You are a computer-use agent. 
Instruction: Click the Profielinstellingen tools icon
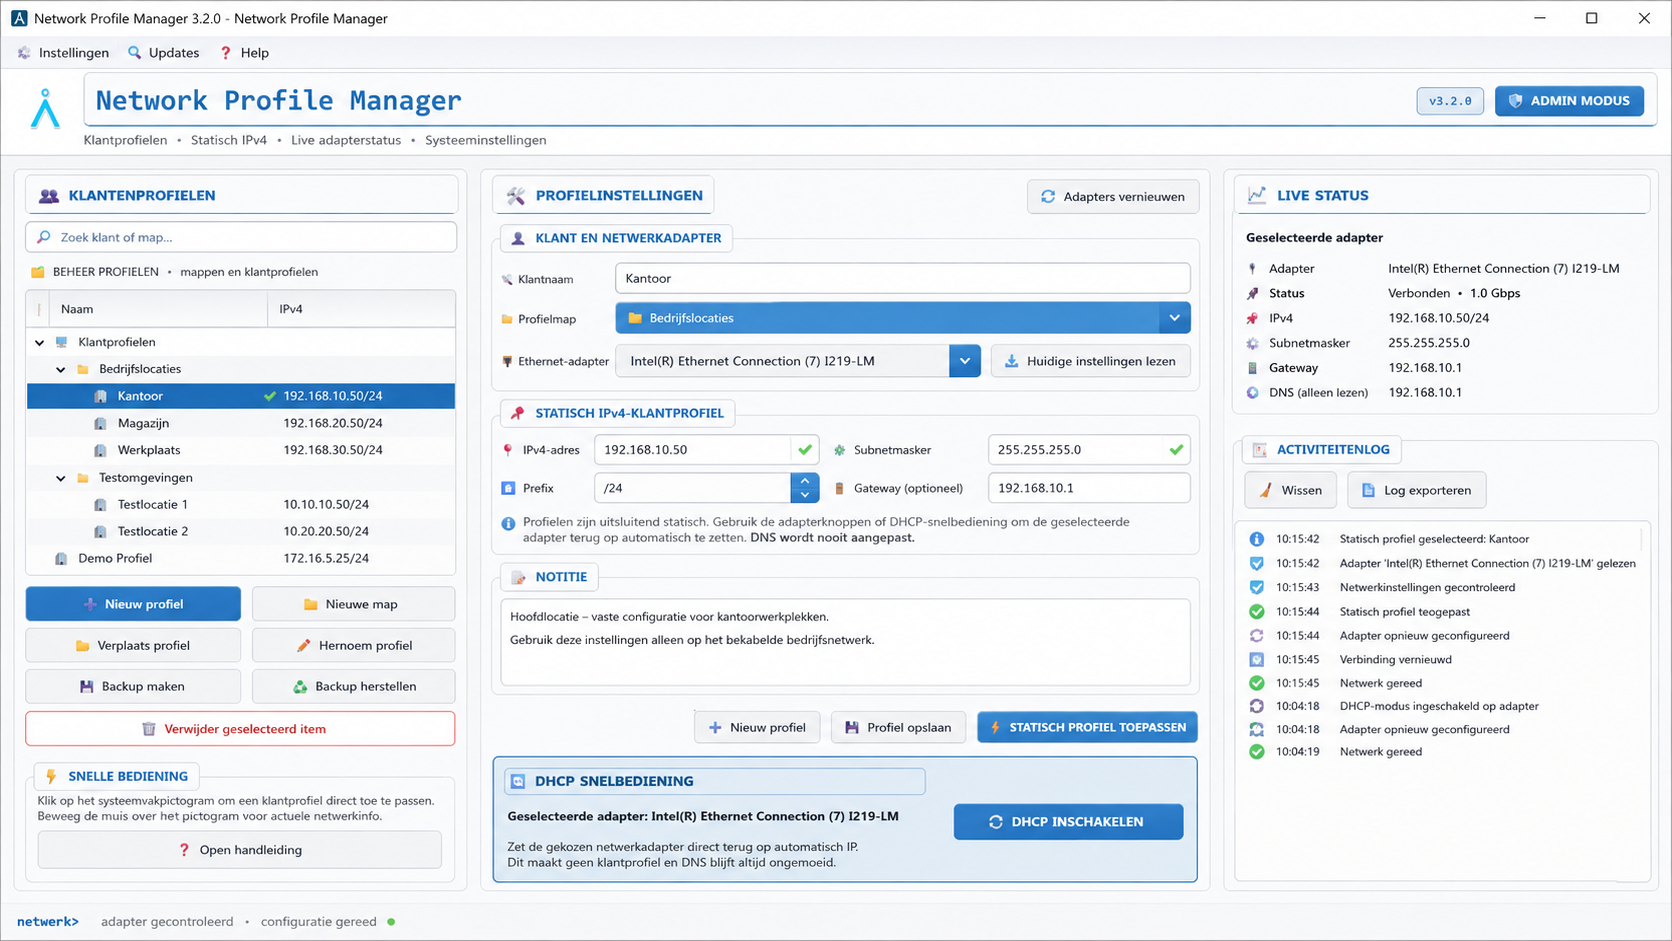click(516, 196)
